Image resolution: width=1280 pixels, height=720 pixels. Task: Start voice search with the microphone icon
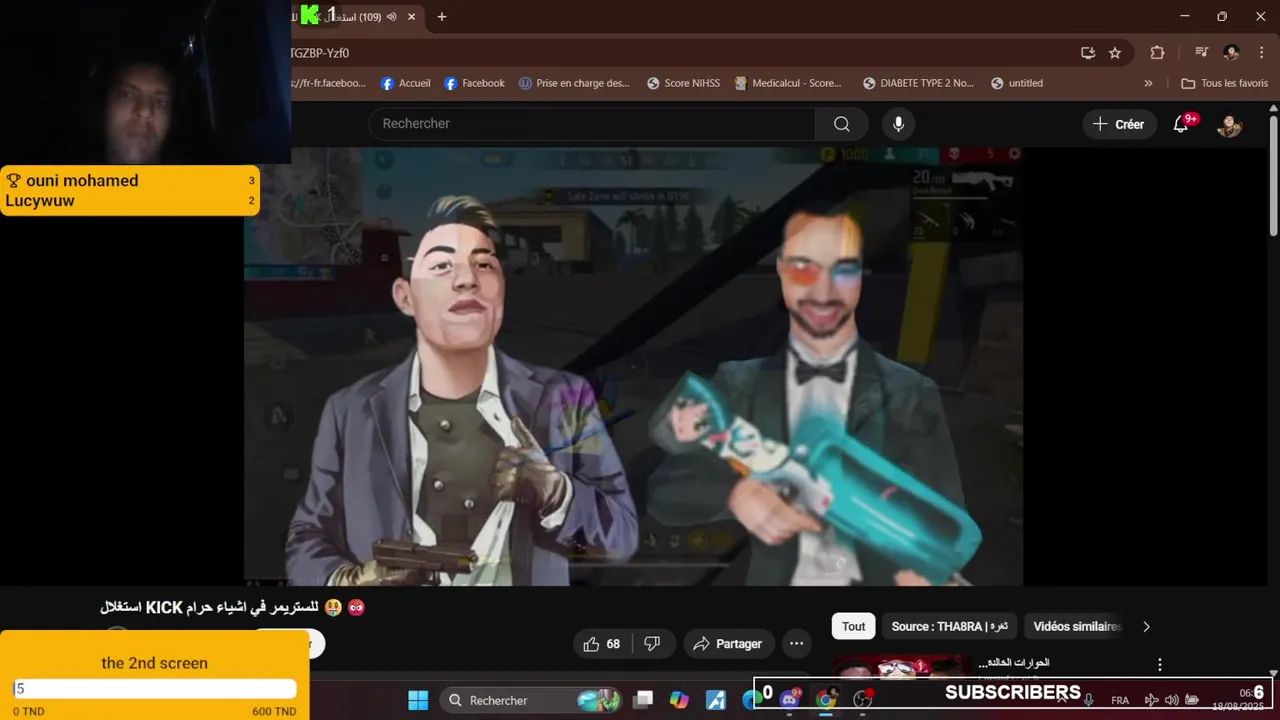coord(898,124)
